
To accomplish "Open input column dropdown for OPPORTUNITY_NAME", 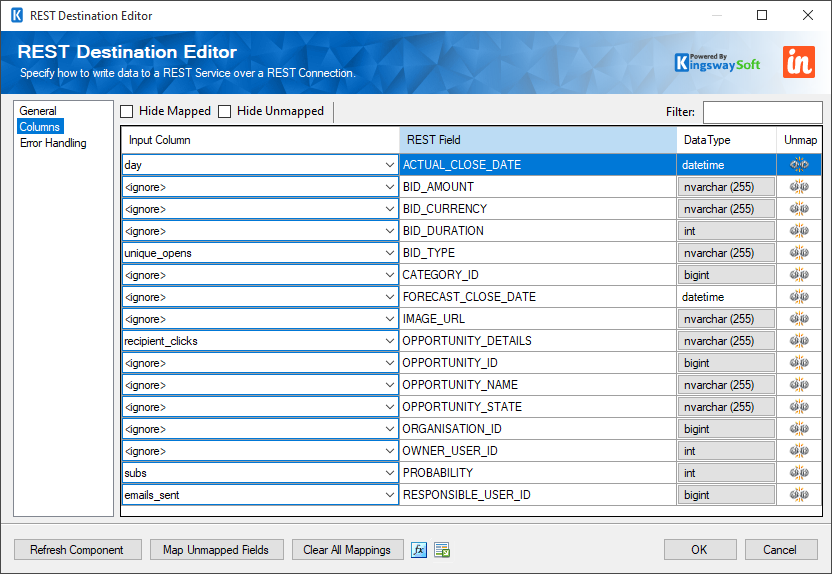I will (x=389, y=385).
